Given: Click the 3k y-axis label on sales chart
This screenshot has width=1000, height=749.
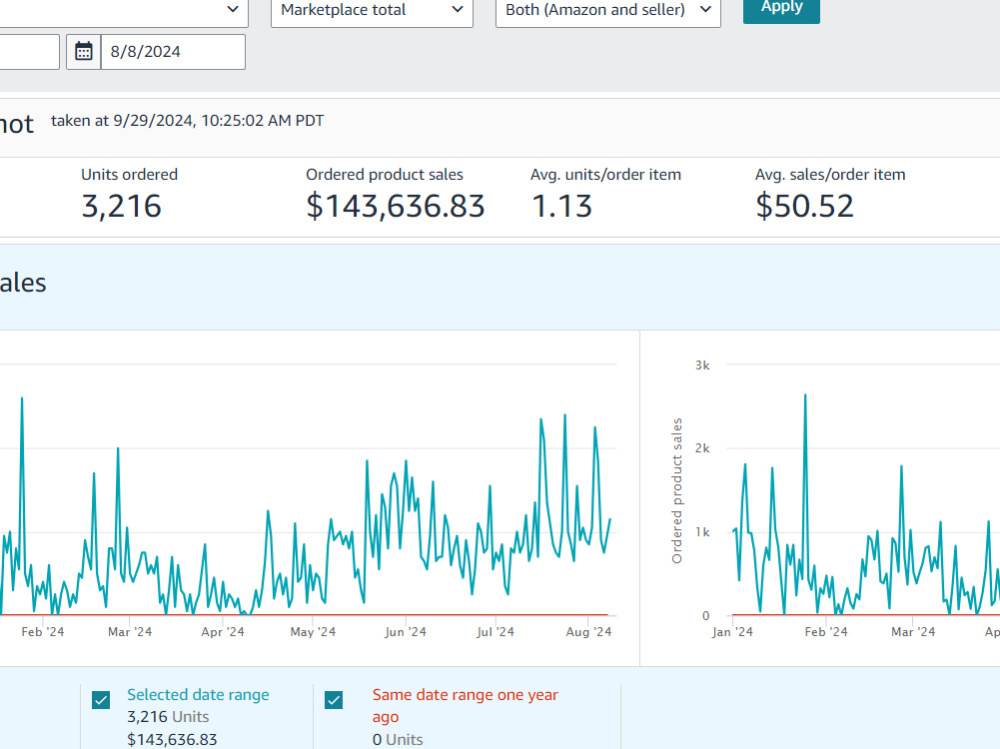Looking at the screenshot, I should pyautogui.click(x=702, y=365).
